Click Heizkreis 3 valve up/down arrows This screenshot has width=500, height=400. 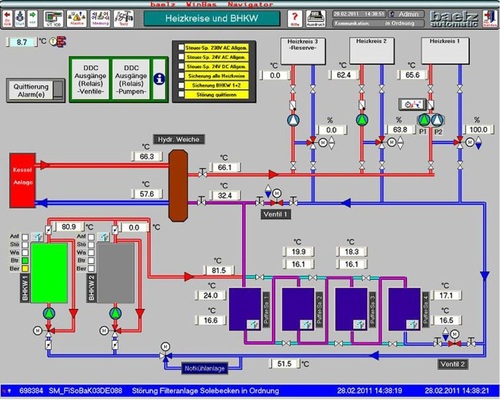pyautogui.click(x=332, y=143)
